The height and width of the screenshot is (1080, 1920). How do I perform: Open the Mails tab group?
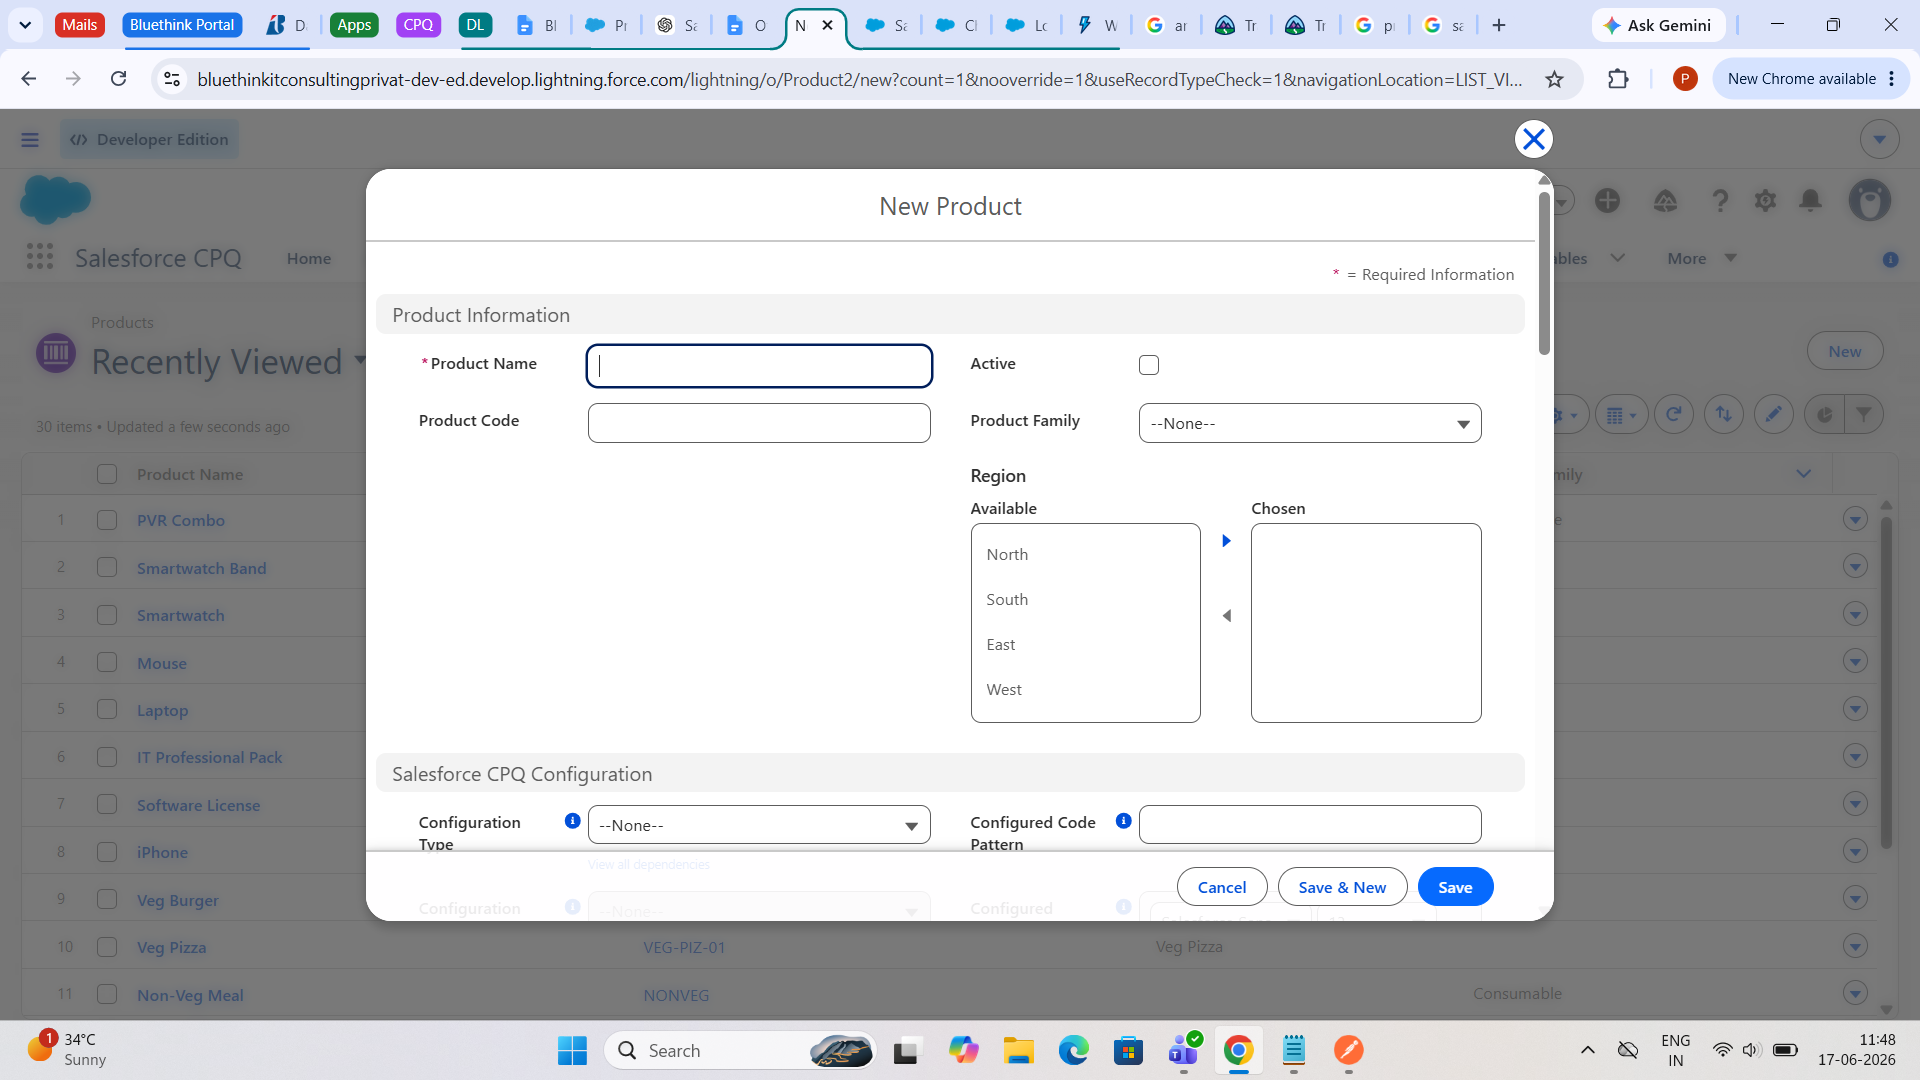80,25
